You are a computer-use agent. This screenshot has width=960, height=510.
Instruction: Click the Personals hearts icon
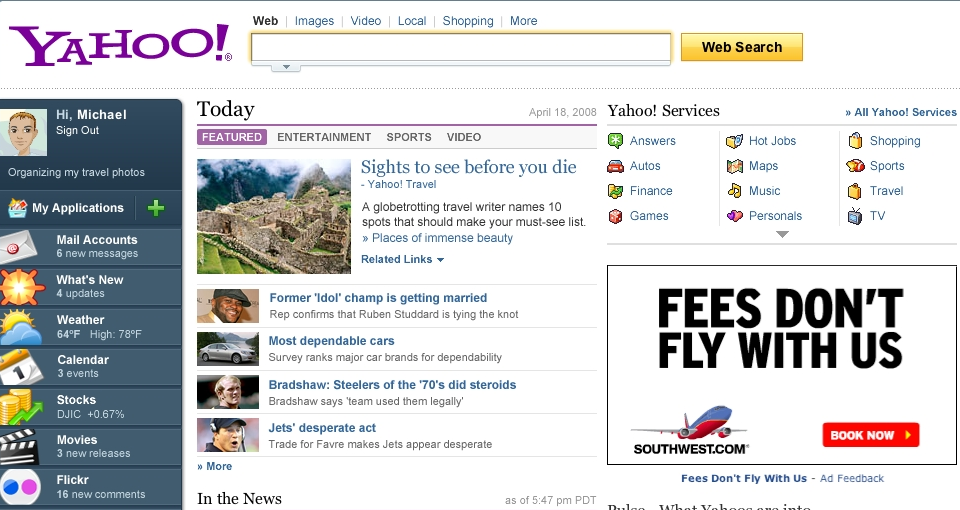point(734,216)
